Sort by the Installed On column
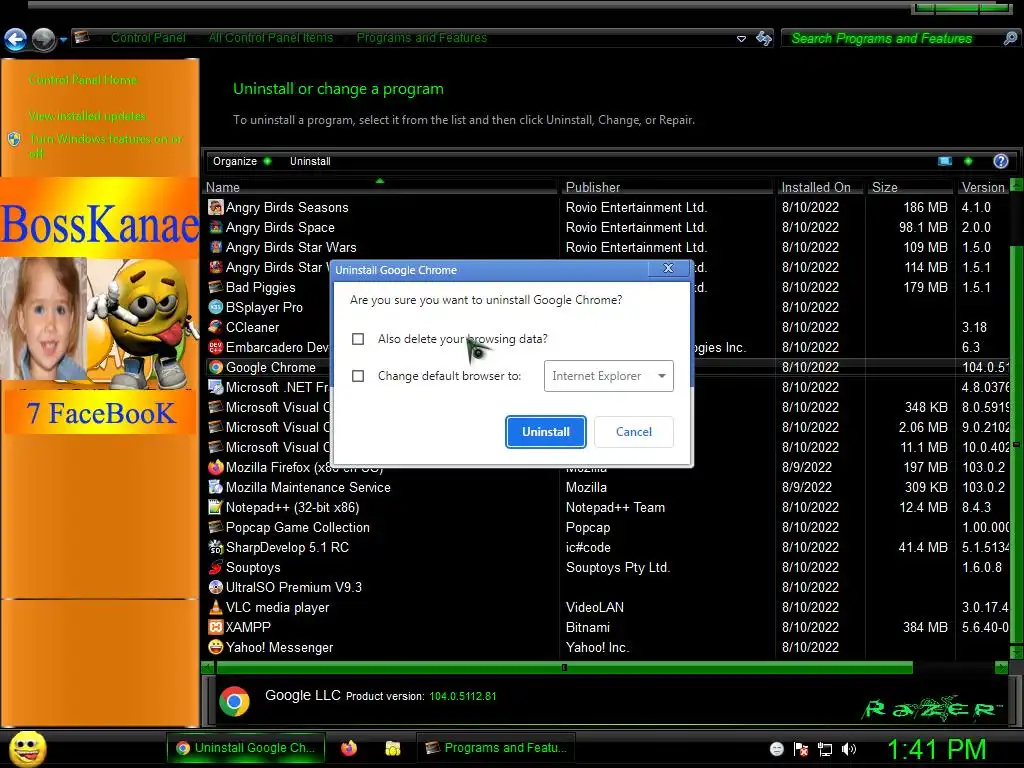Image resolution: width=1024 pixels, height=768 pixels. [x=820, y=187]
